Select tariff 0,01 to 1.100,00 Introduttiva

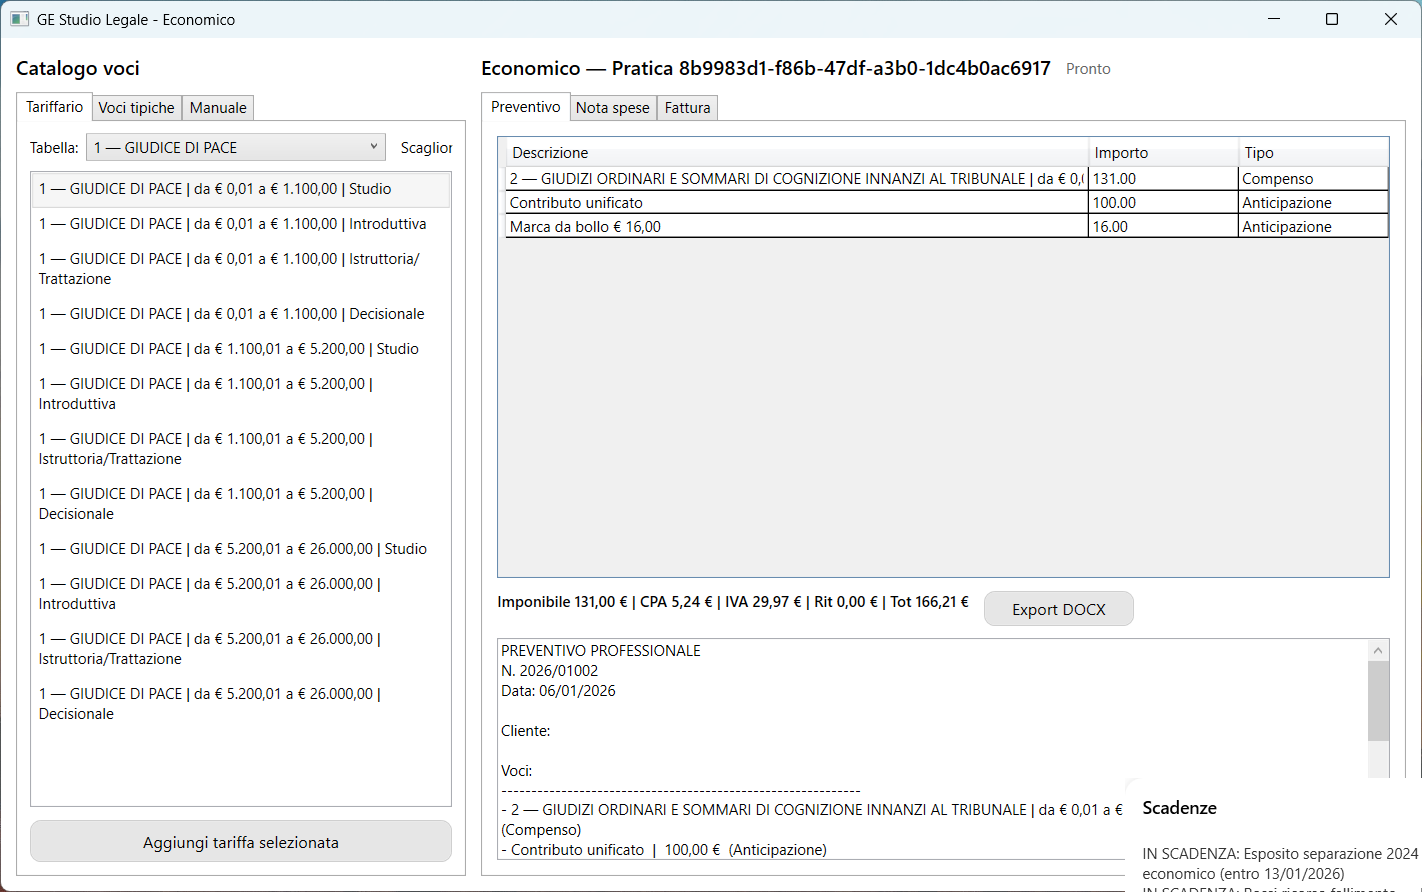[x=232, y=224]
